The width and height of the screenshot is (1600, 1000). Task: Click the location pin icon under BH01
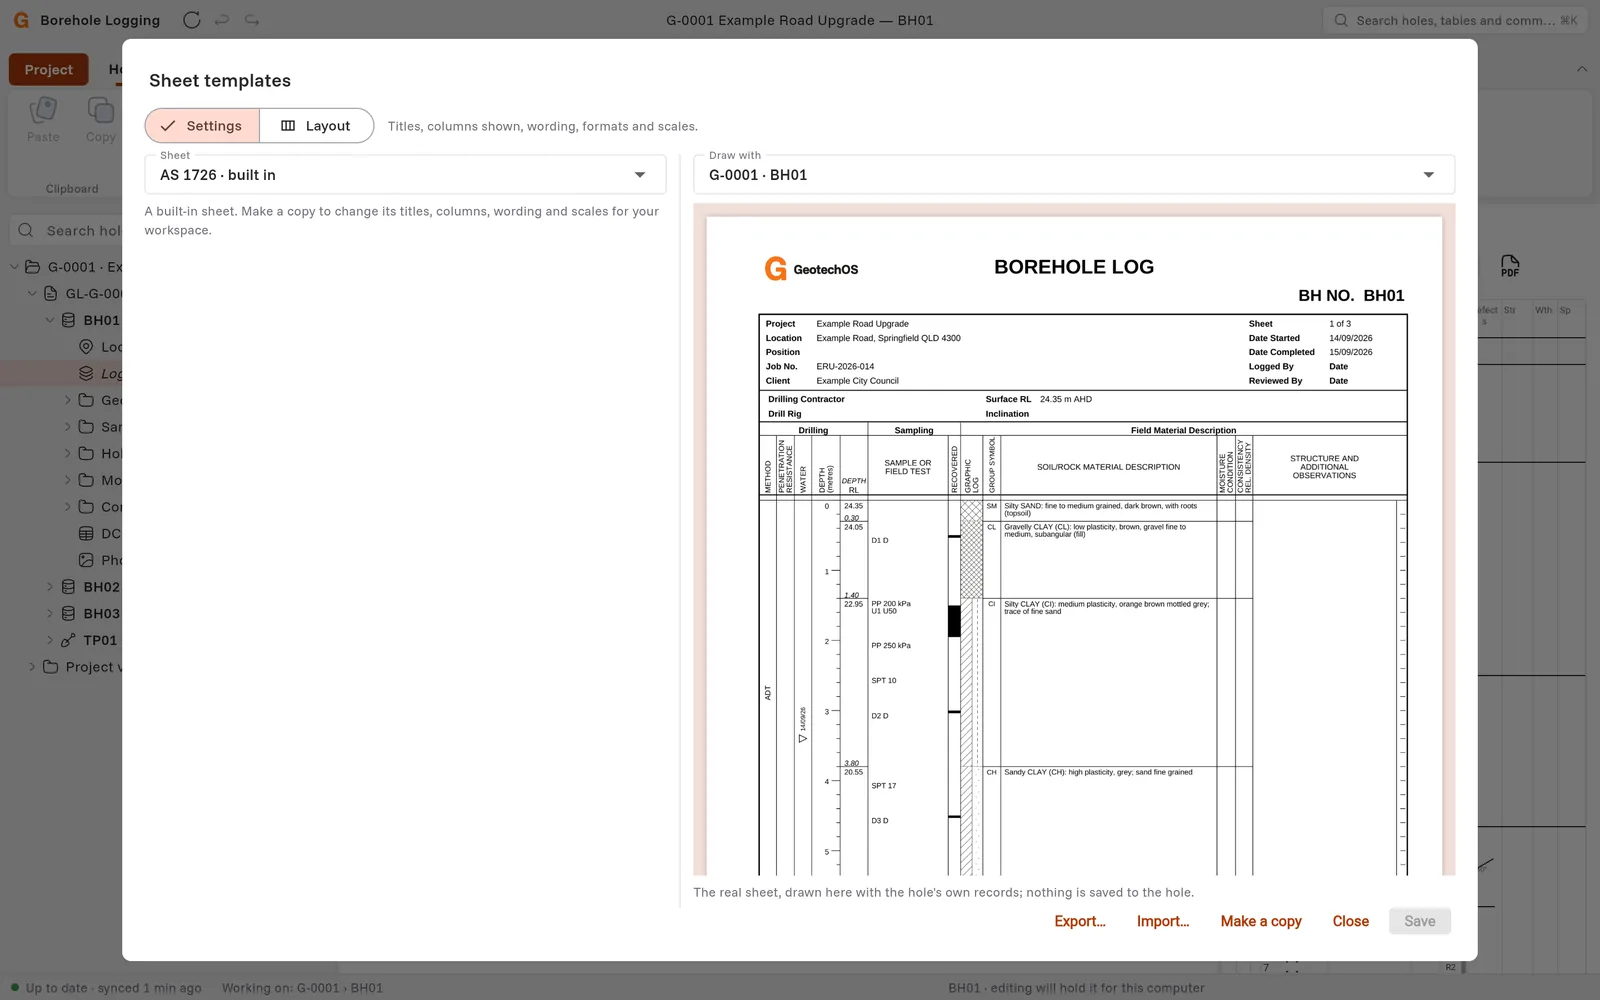click(x=86, y=347)
